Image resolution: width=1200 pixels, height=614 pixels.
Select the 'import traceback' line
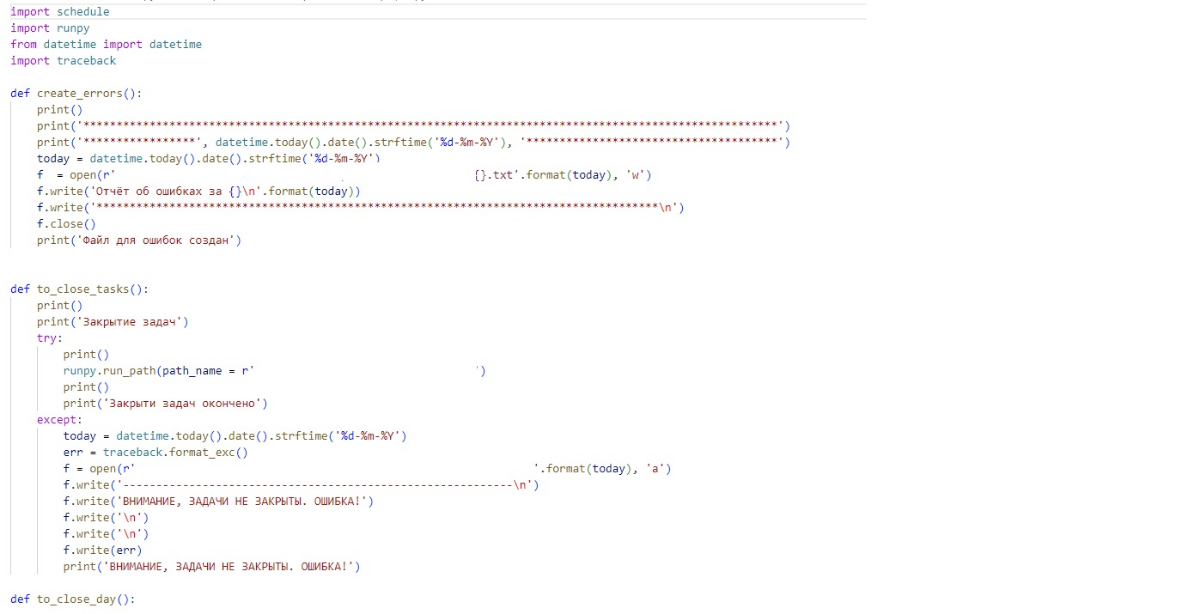(x=63, y=61)
